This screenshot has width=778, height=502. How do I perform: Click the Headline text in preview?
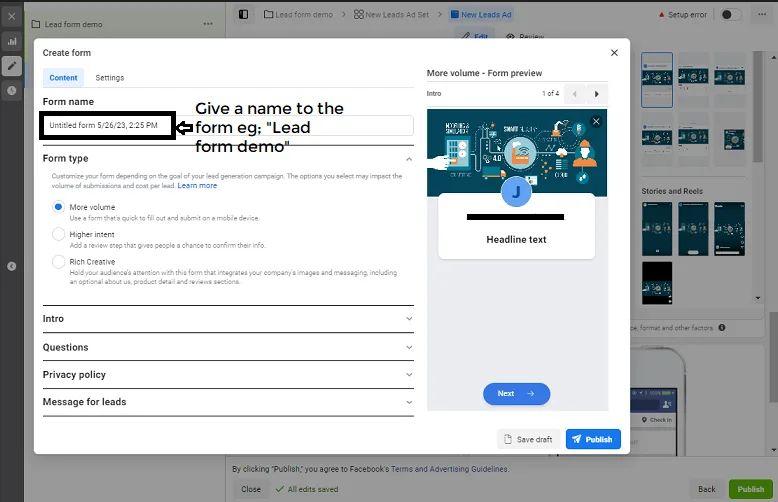[516, 240]
